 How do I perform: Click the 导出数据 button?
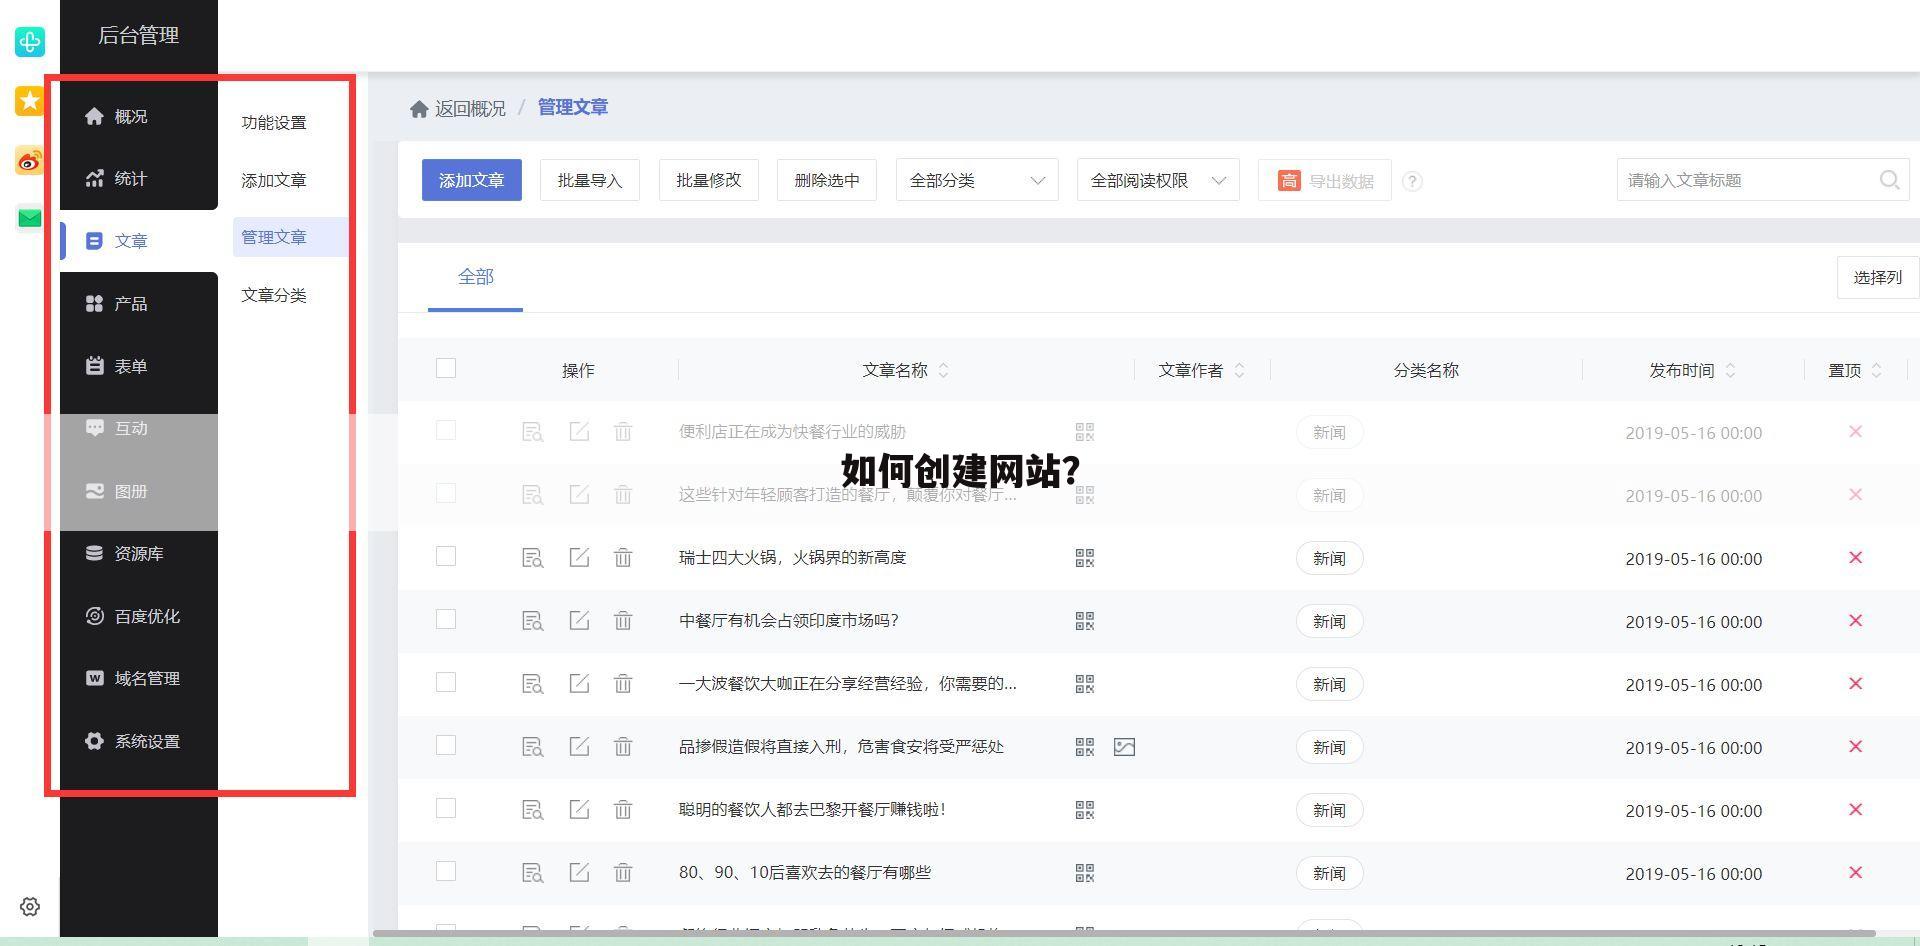tap(1325, 180)
